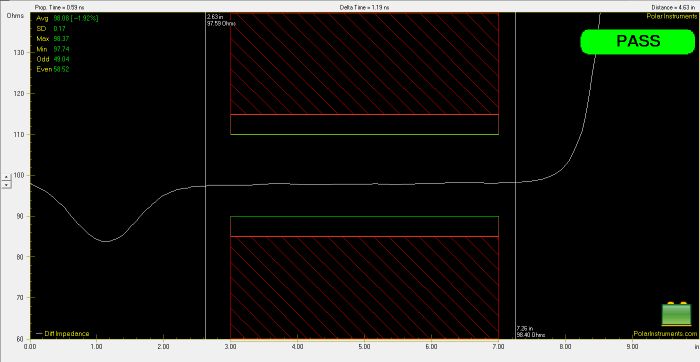Click the Diff Impedance legend entry
Screen dimensions: 700x362
click(x=62, y=333)
